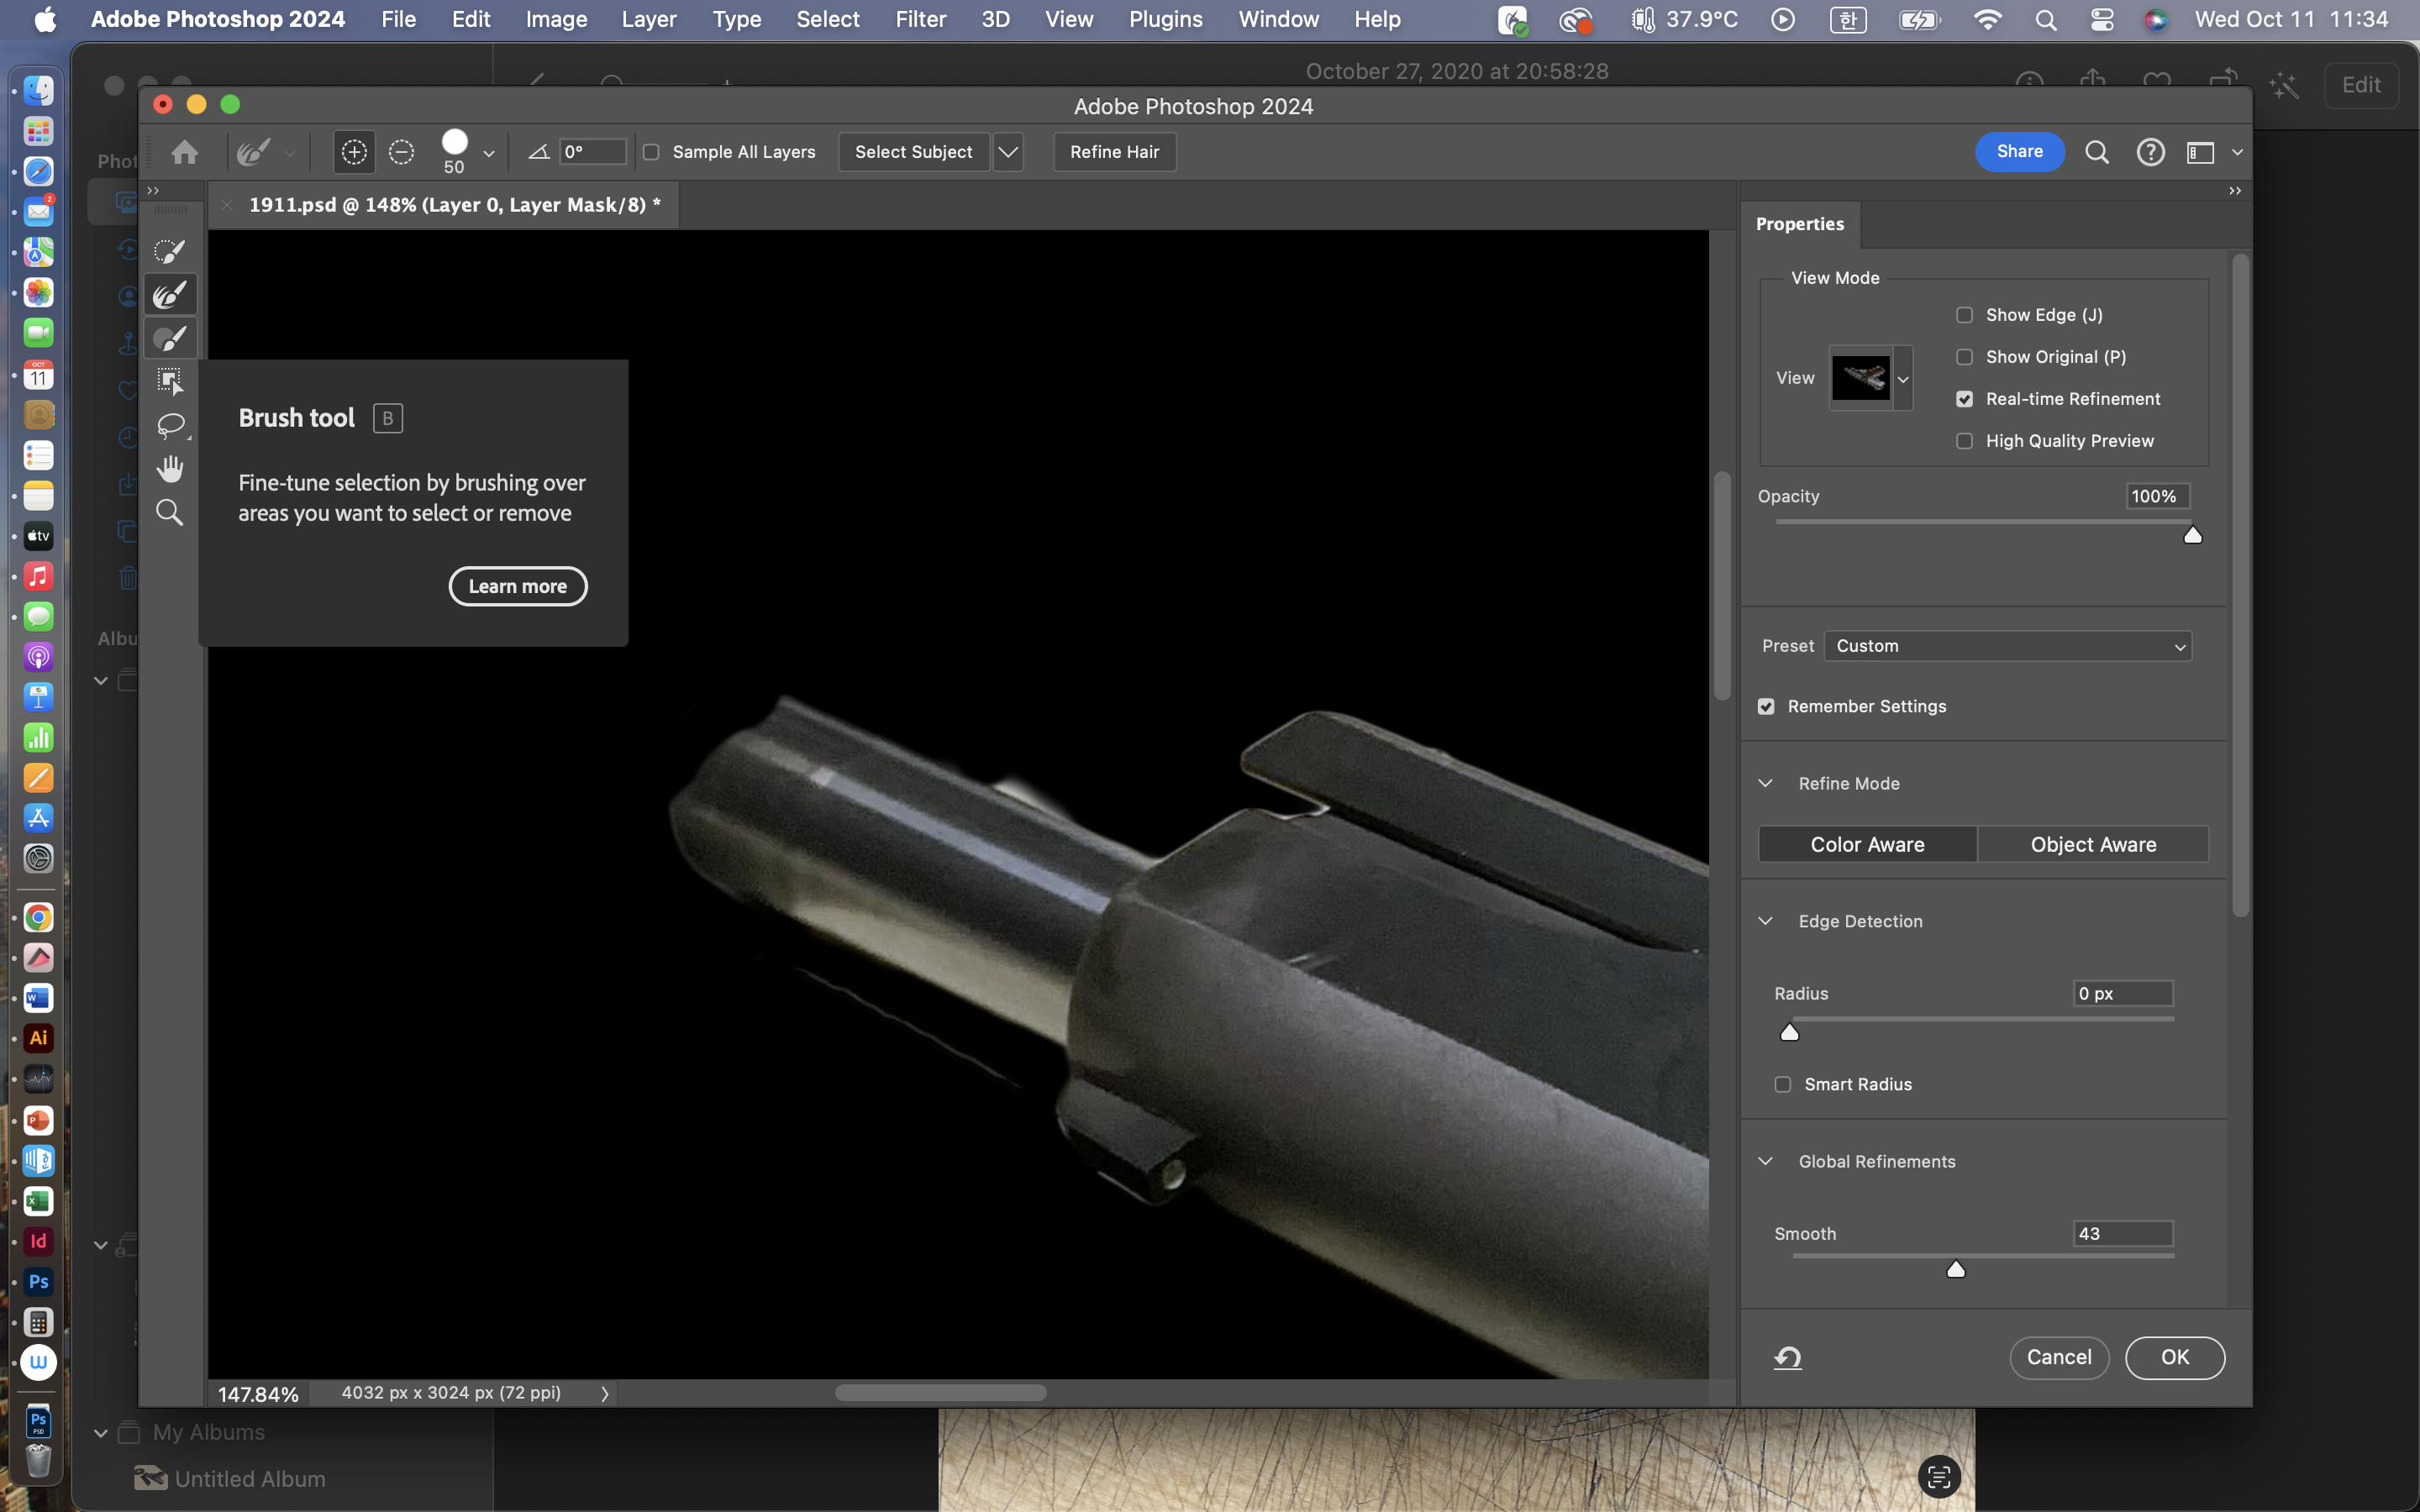The height and width of the screenshot is (1512, 2420).
Task: Click the Smooth slider handle
Action: tap(1955, 1270)
